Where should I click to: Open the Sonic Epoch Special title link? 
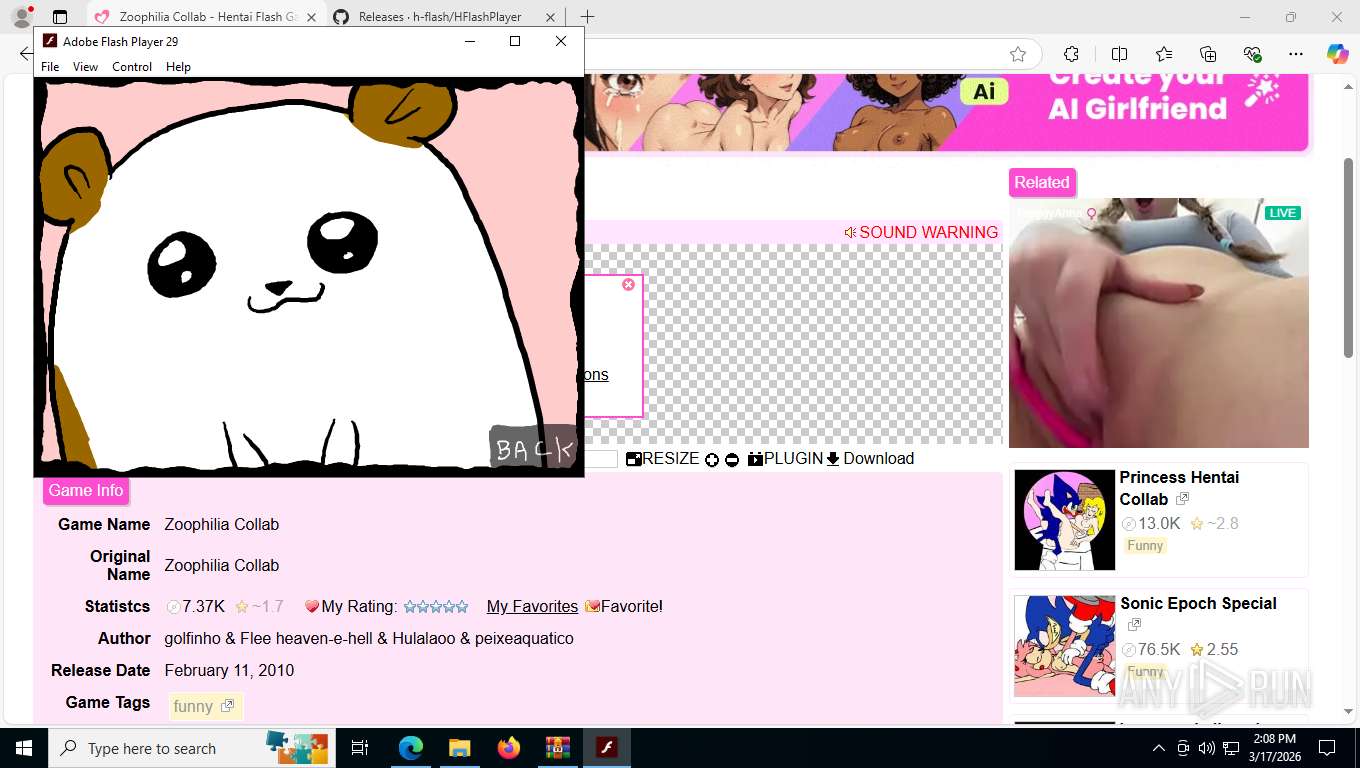(1198, 603)
